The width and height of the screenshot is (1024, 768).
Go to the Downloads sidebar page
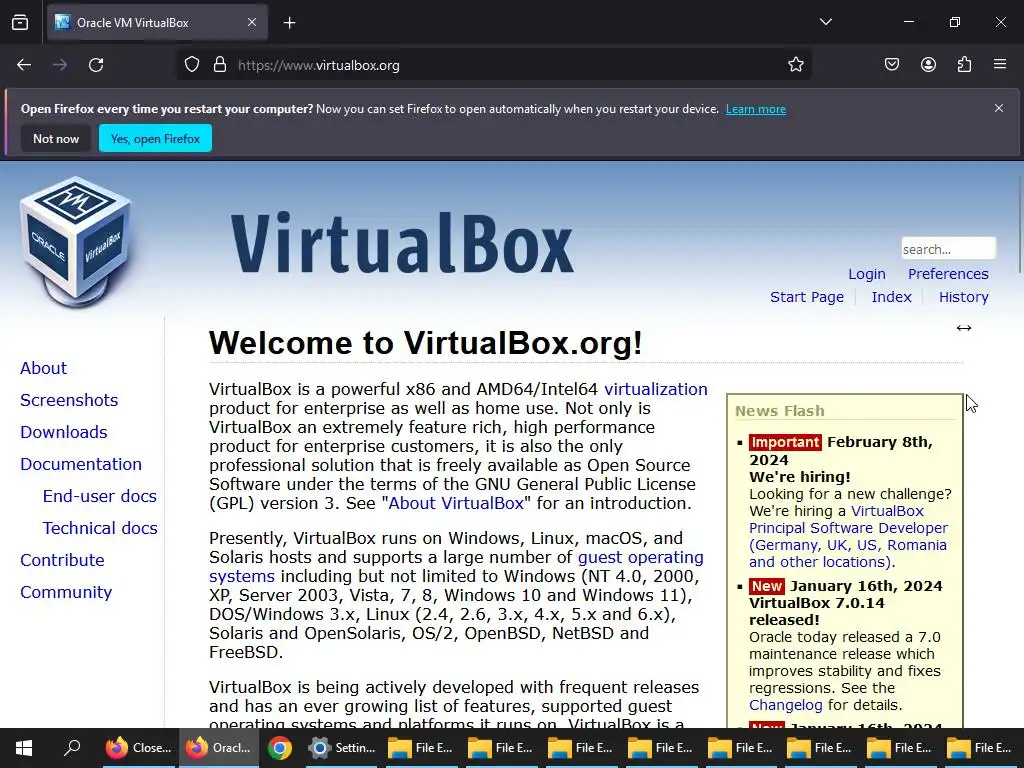pyautogui.click(x=63, y=432)
